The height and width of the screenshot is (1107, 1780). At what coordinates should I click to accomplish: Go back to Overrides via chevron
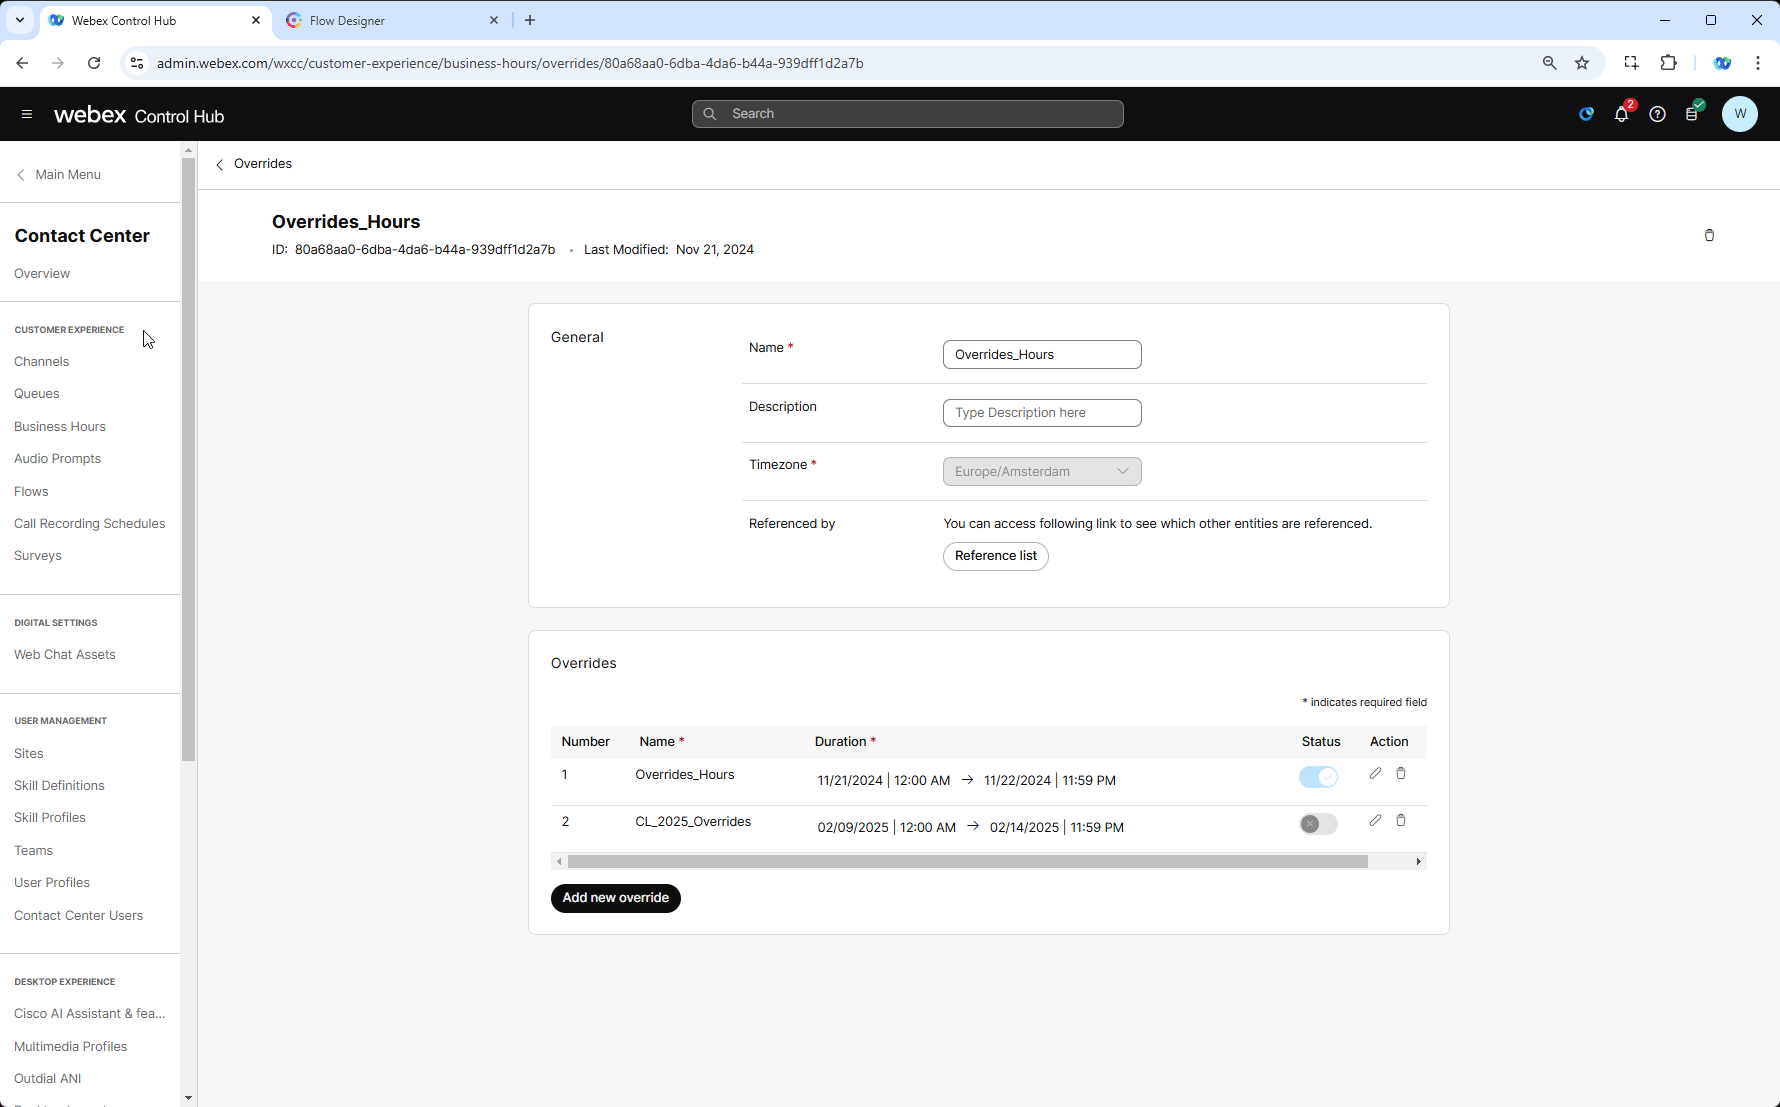pyautogui.click(x=220, y=164)
